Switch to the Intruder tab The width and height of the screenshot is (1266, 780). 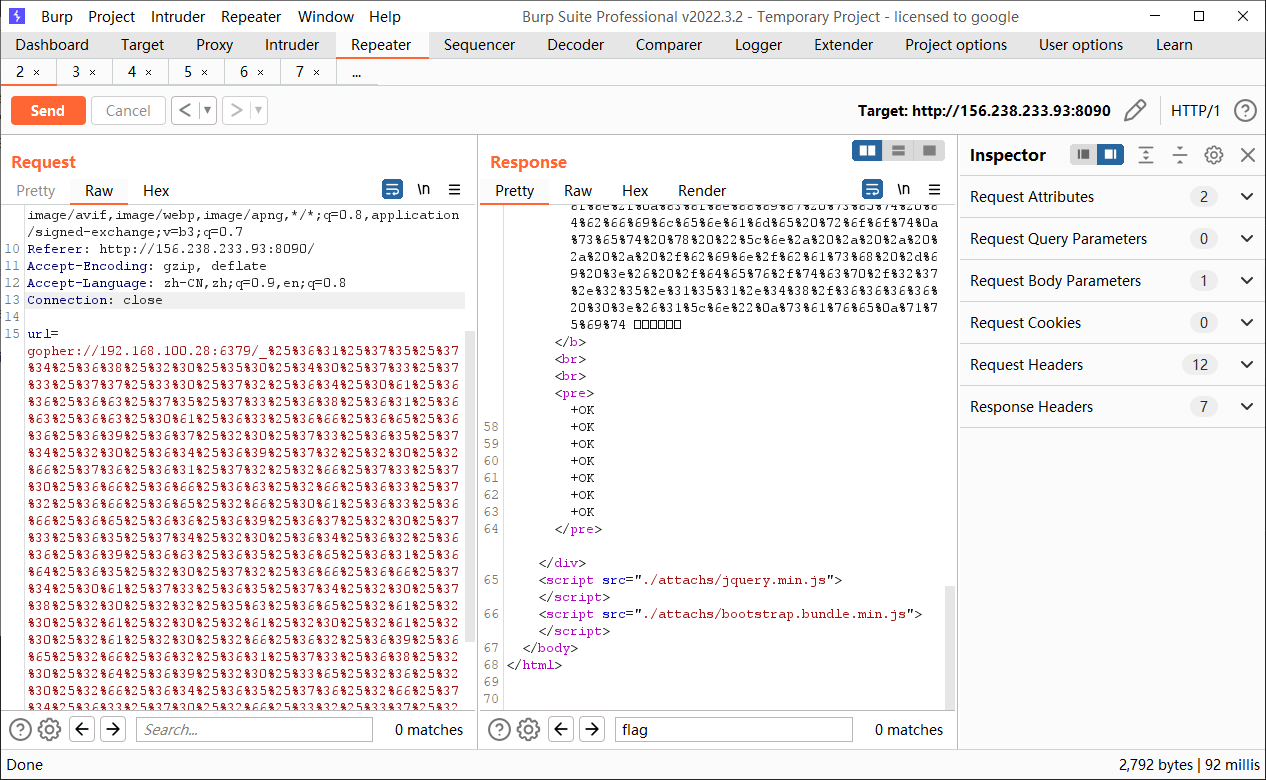click(292, 45)
